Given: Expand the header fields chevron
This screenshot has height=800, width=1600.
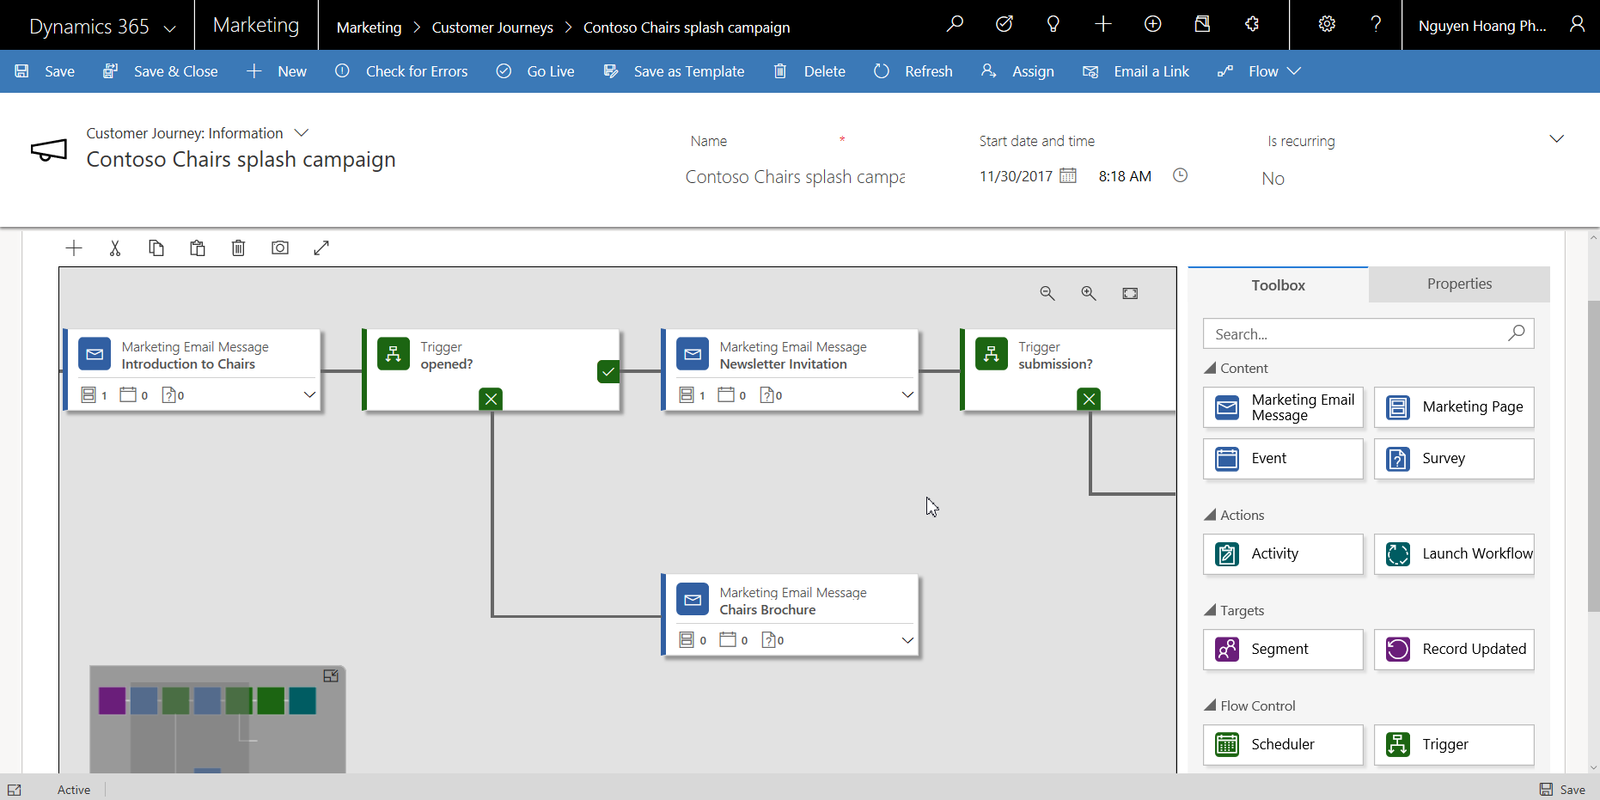Looking at the screenshot, I should tap(1556, 139).
